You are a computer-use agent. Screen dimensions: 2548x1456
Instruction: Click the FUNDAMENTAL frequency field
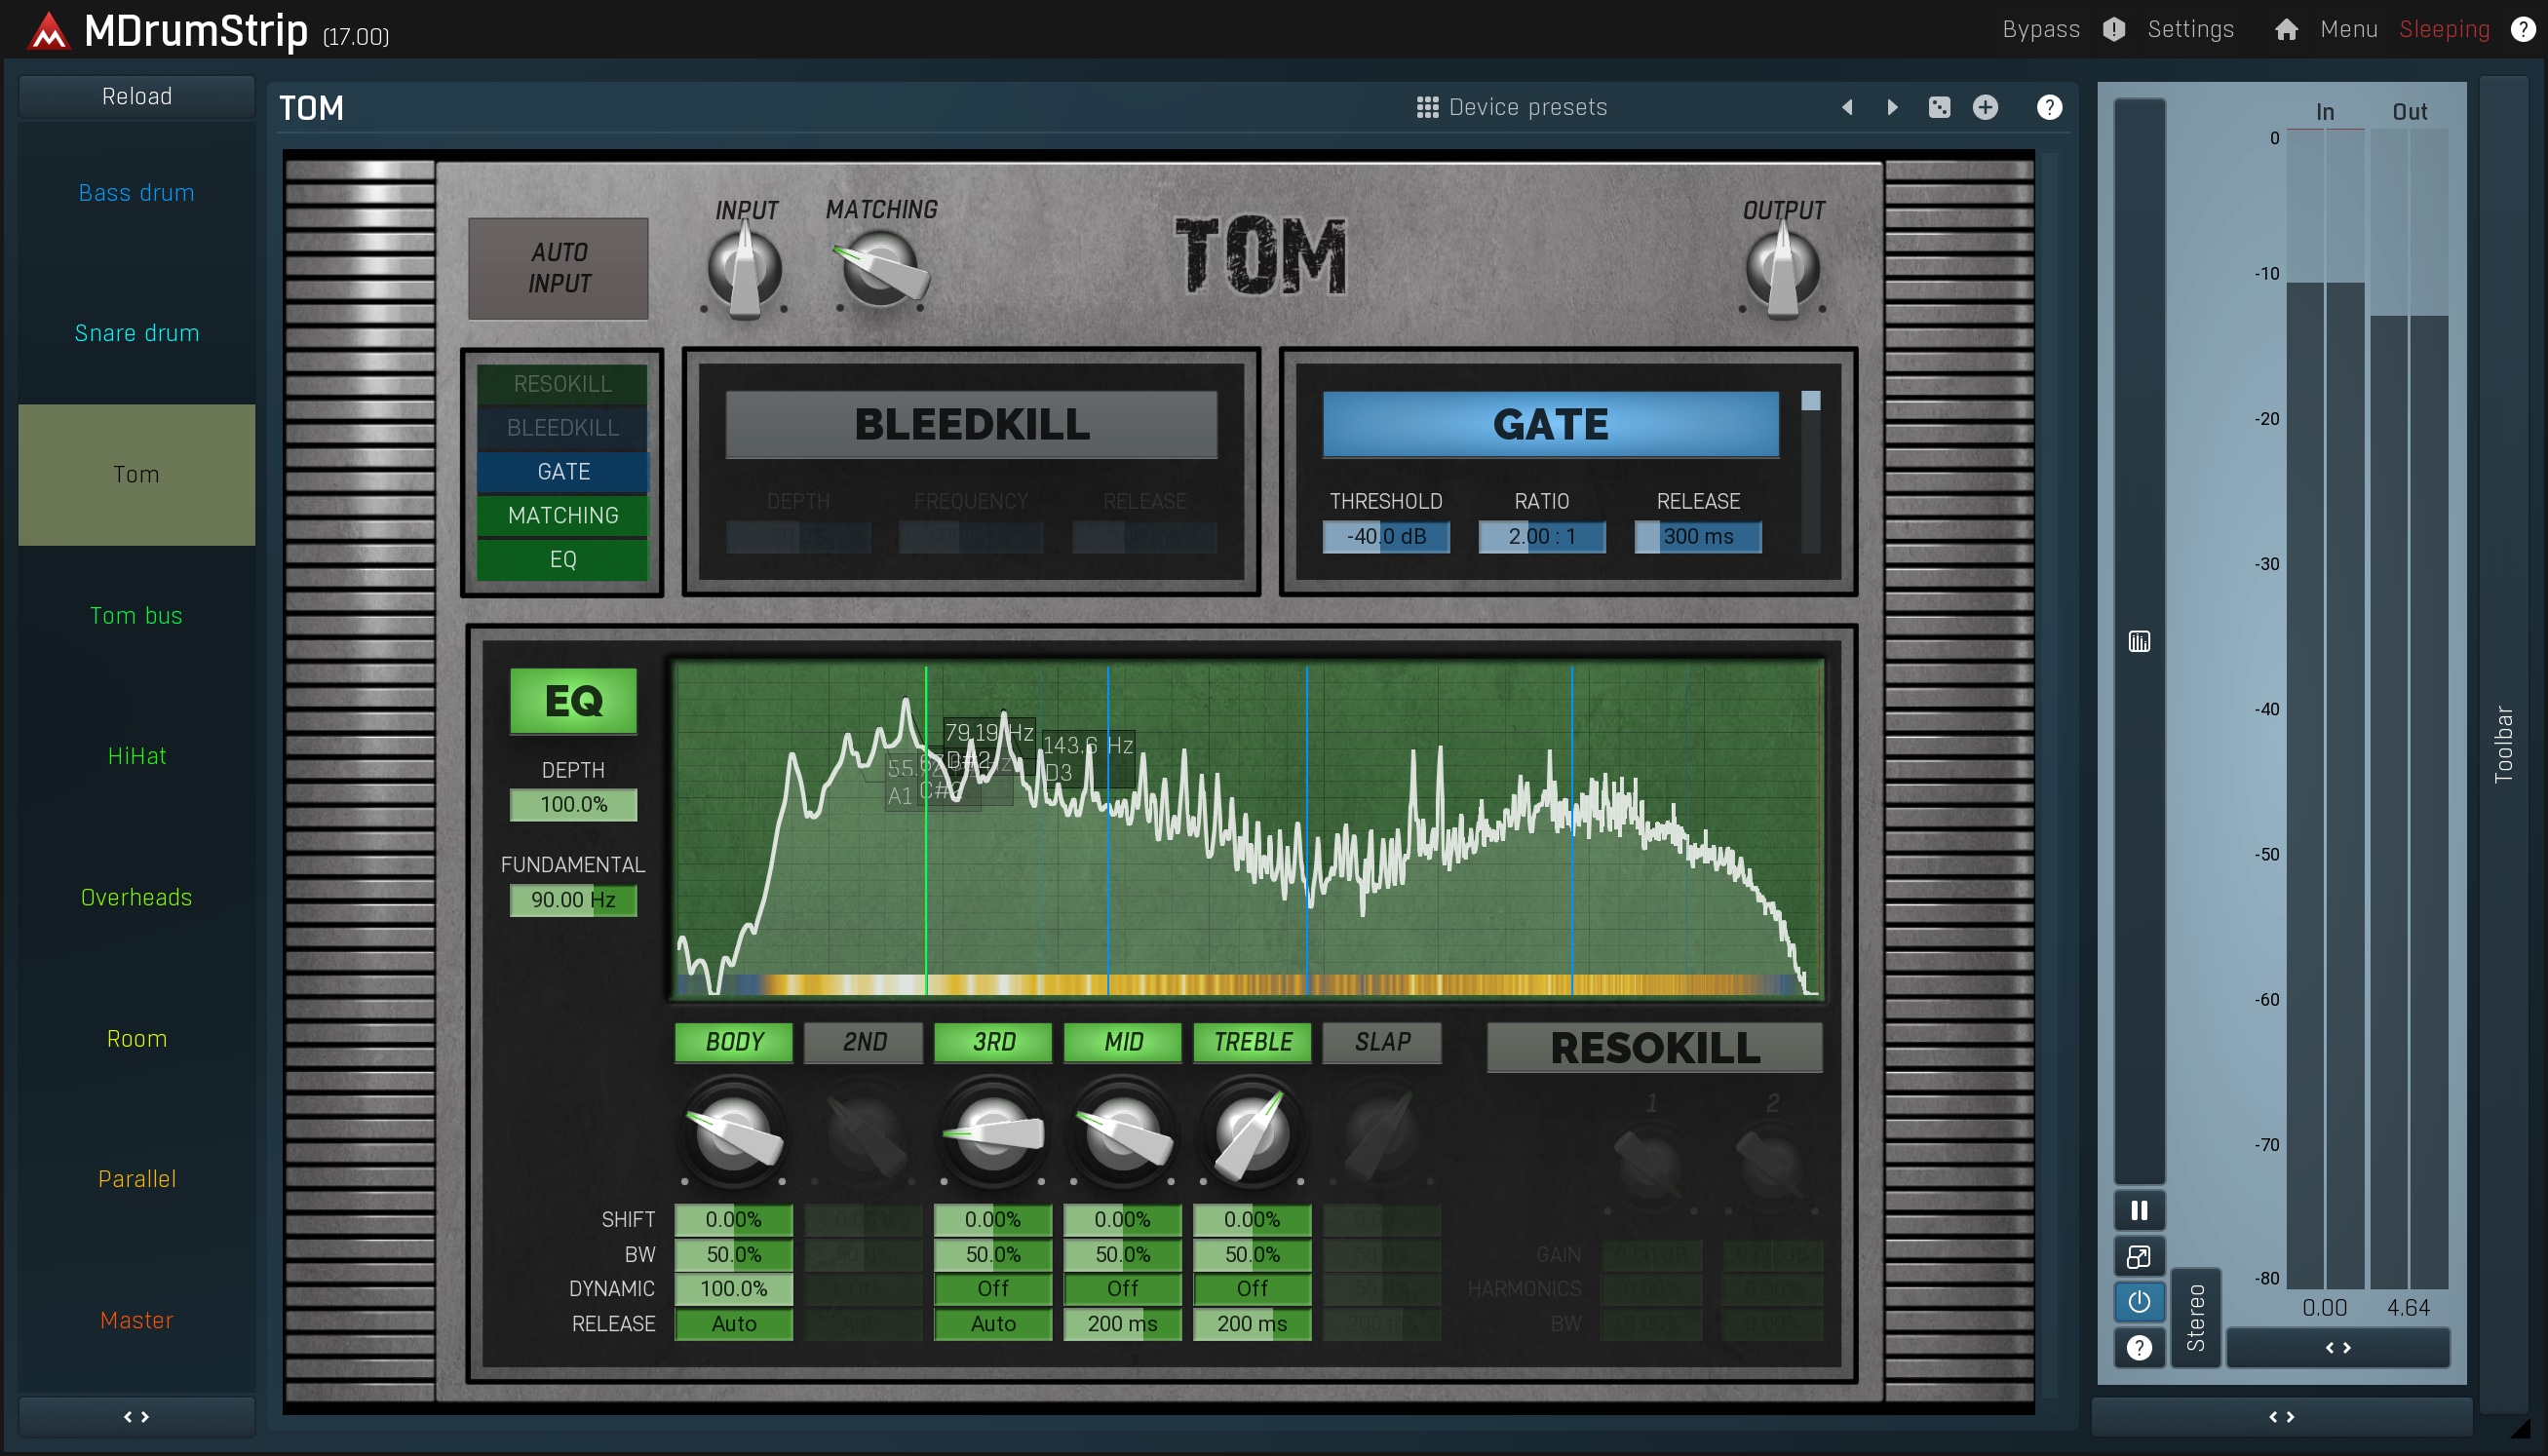click(573, 900)
